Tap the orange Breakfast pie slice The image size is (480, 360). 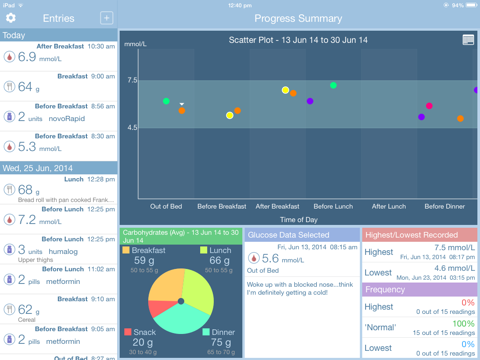click(x=167, y=286)
